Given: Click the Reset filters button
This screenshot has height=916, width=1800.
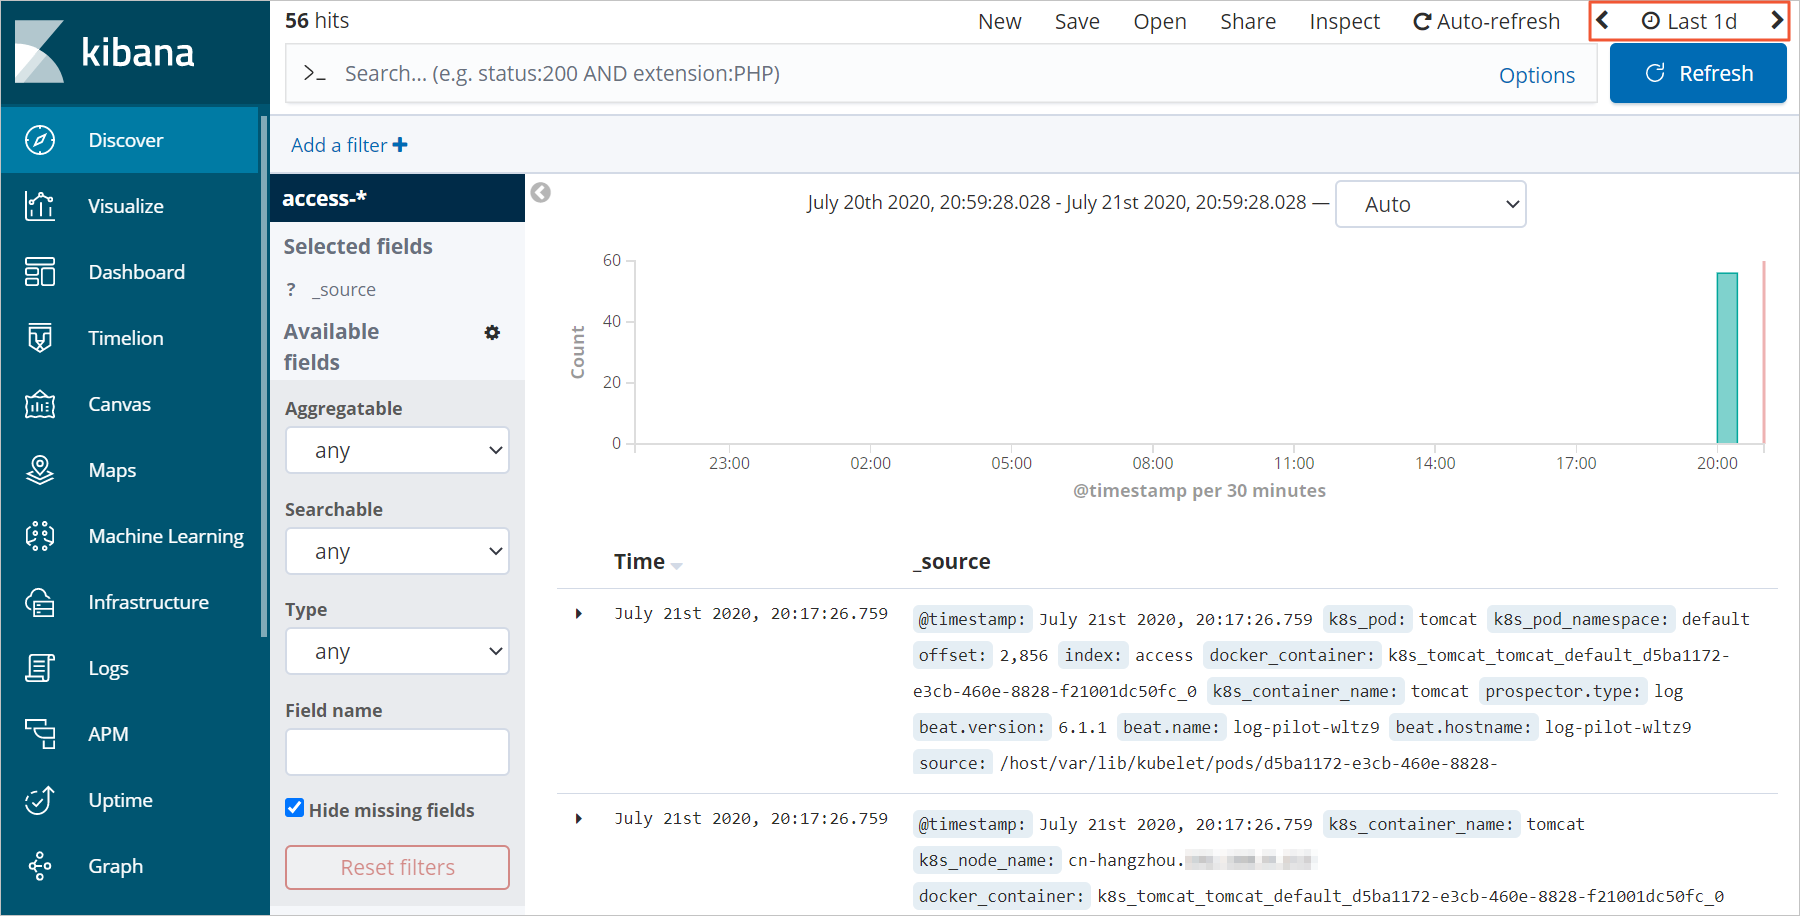Looking at the screenshot, I should tap(397, 867).
